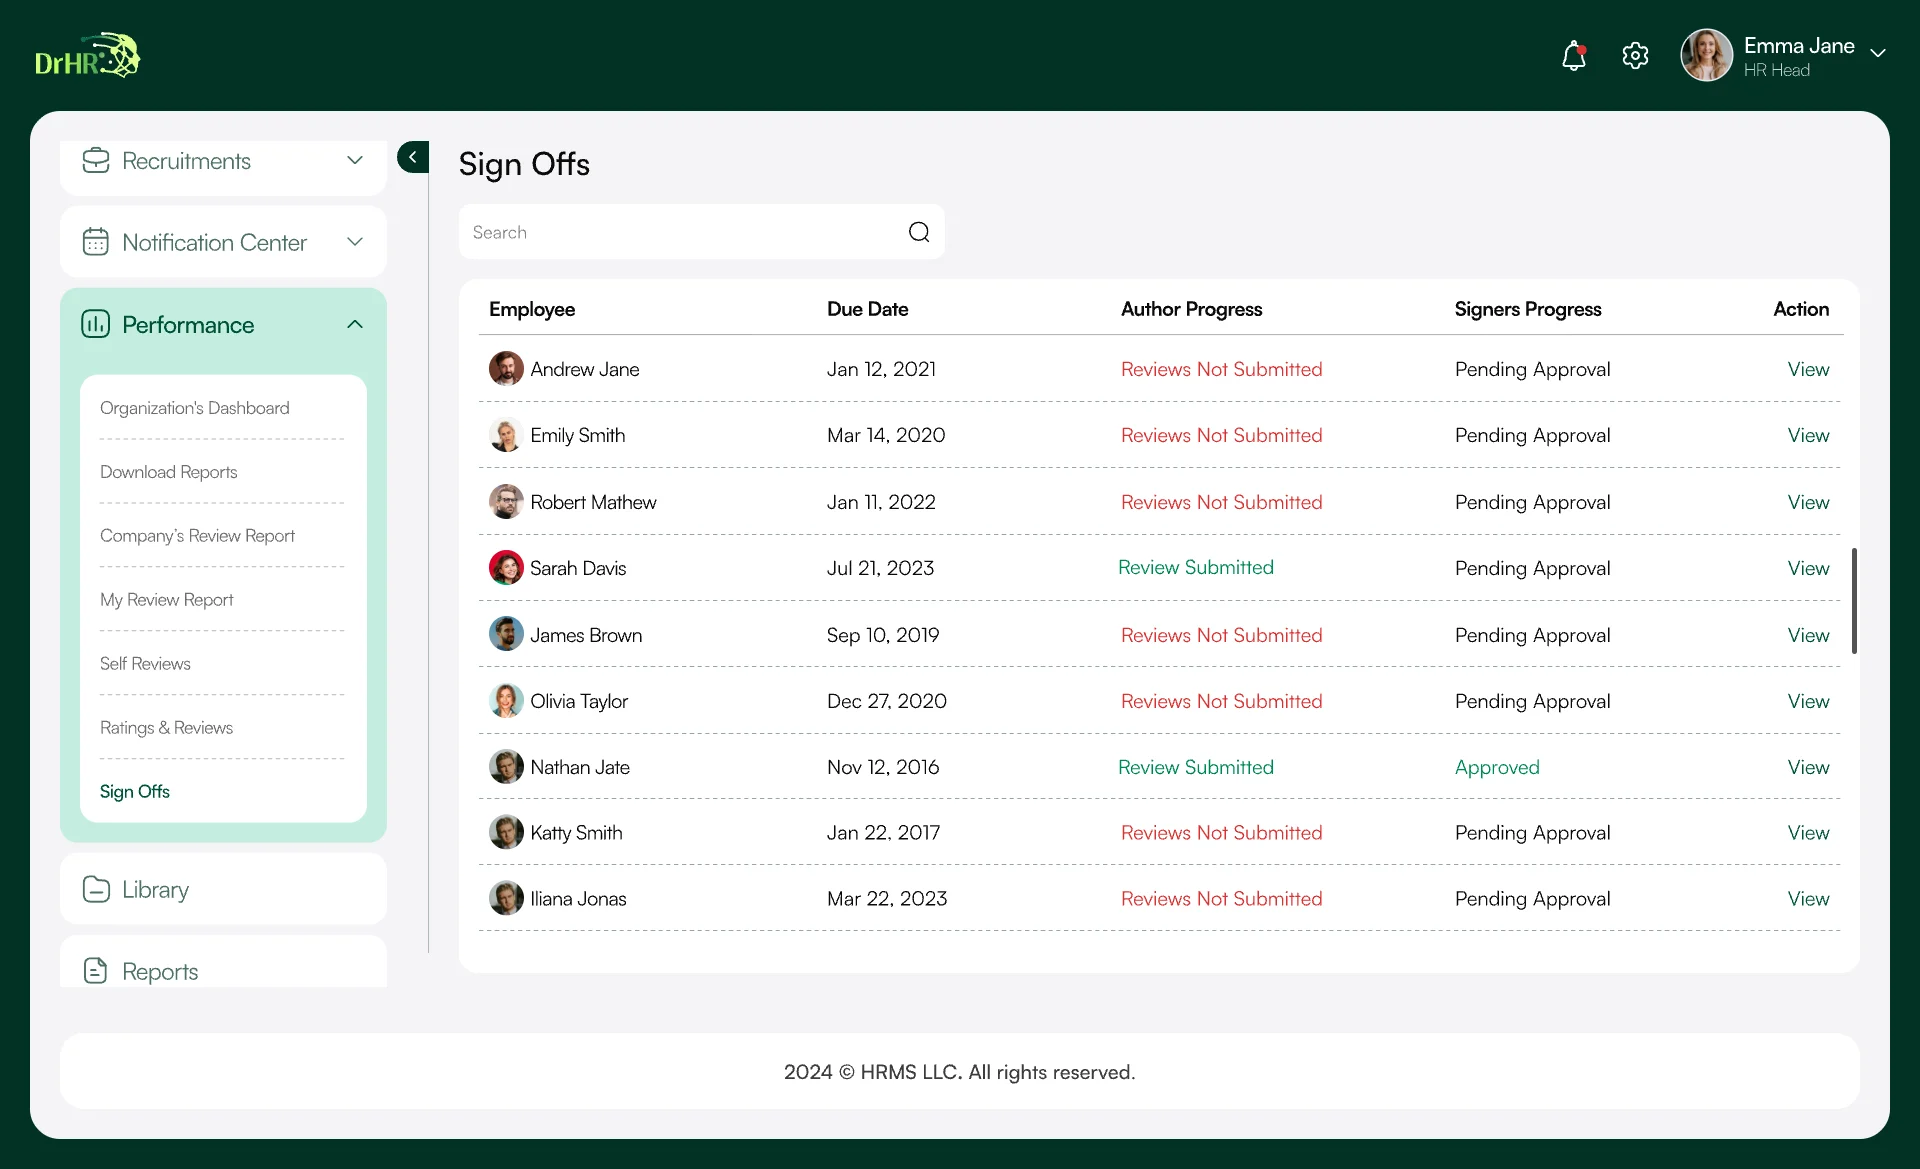Click the search magnifier icon
1920x1169 pixels.
pyautogui.click(x=919, y=232)
